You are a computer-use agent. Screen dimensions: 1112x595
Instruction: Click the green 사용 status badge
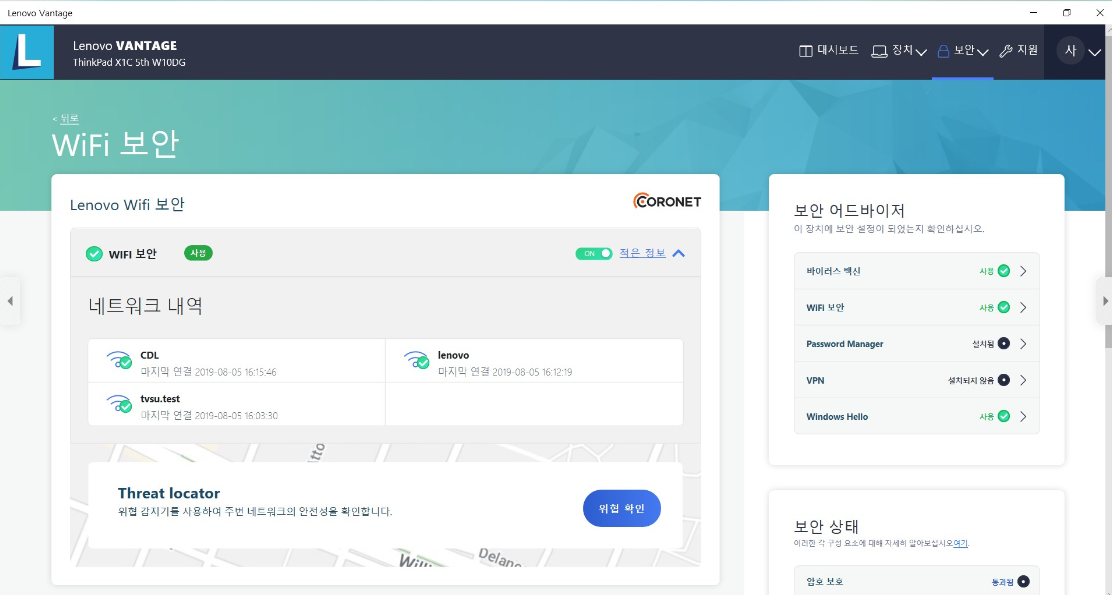(198, 253)
